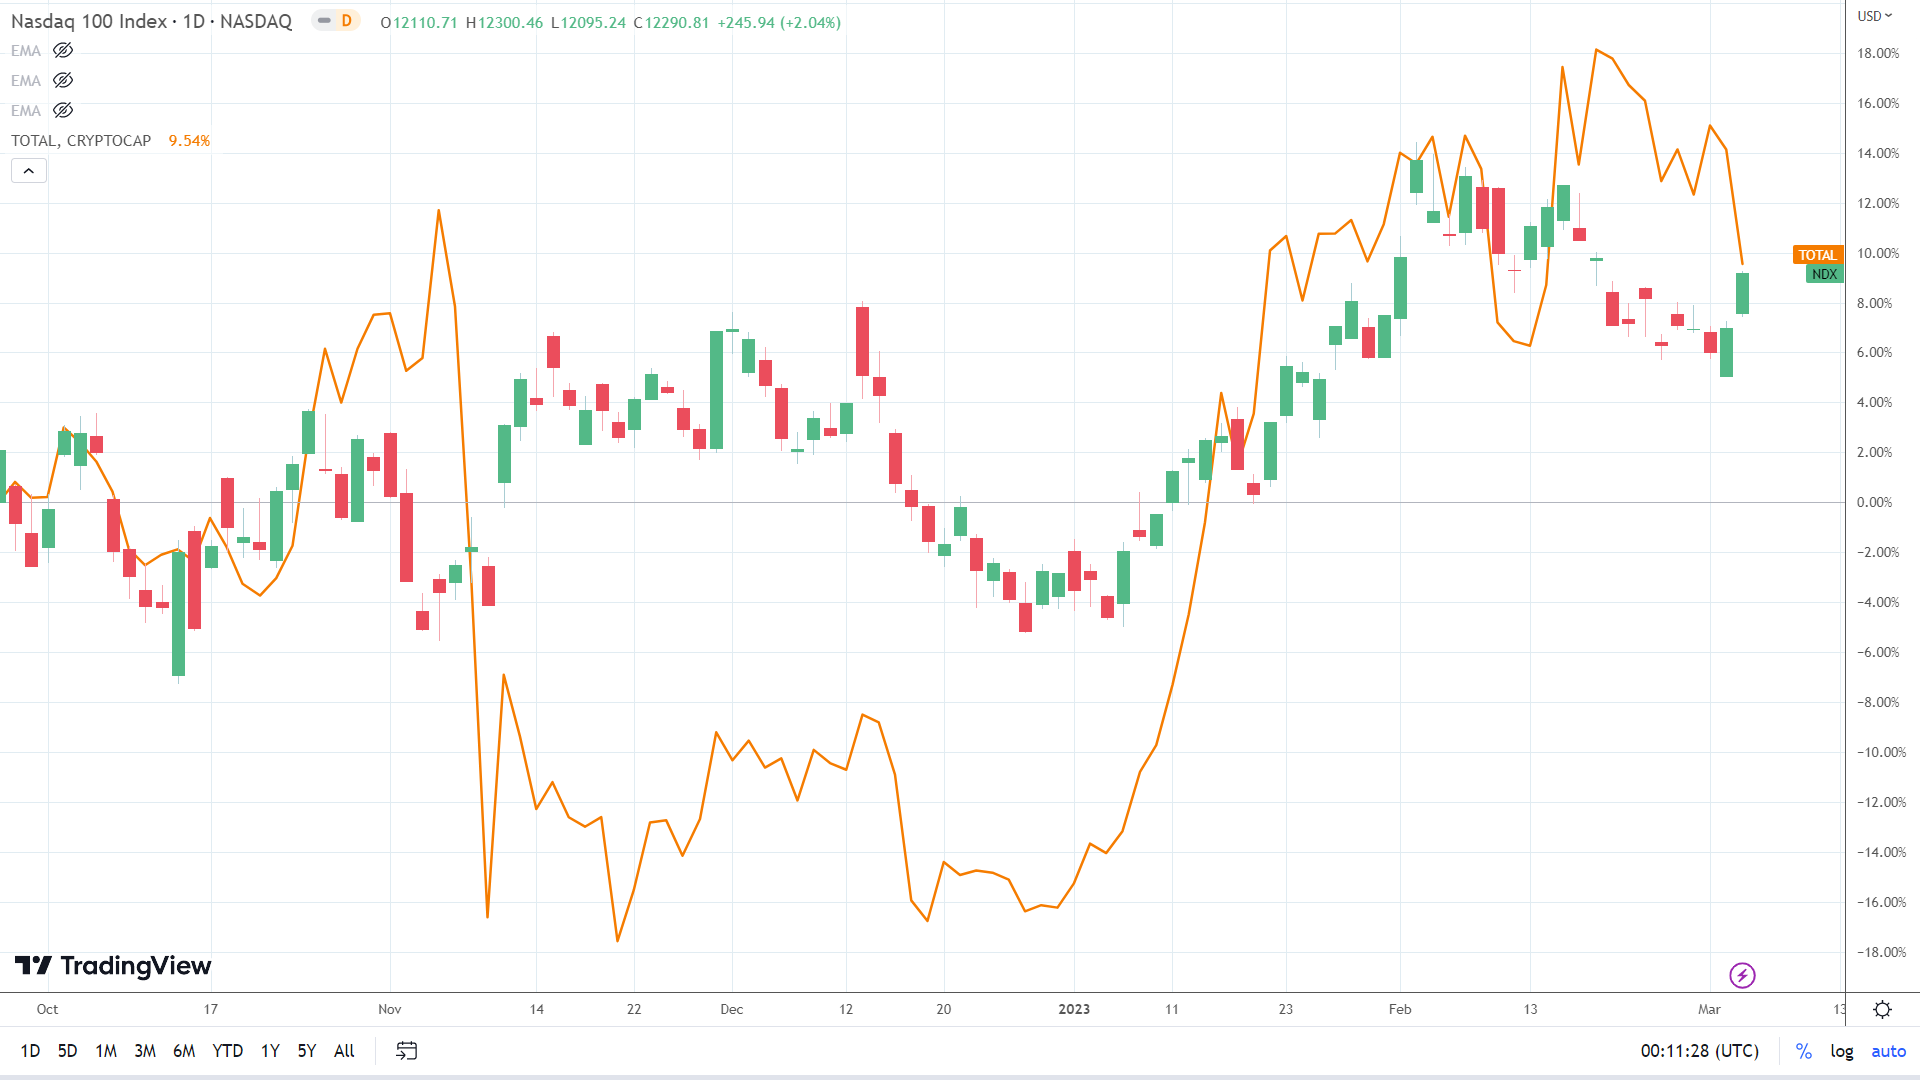Screen dimensions: 1920x1080
Task: Select the 1M time range
Action: coord(106,1051)
